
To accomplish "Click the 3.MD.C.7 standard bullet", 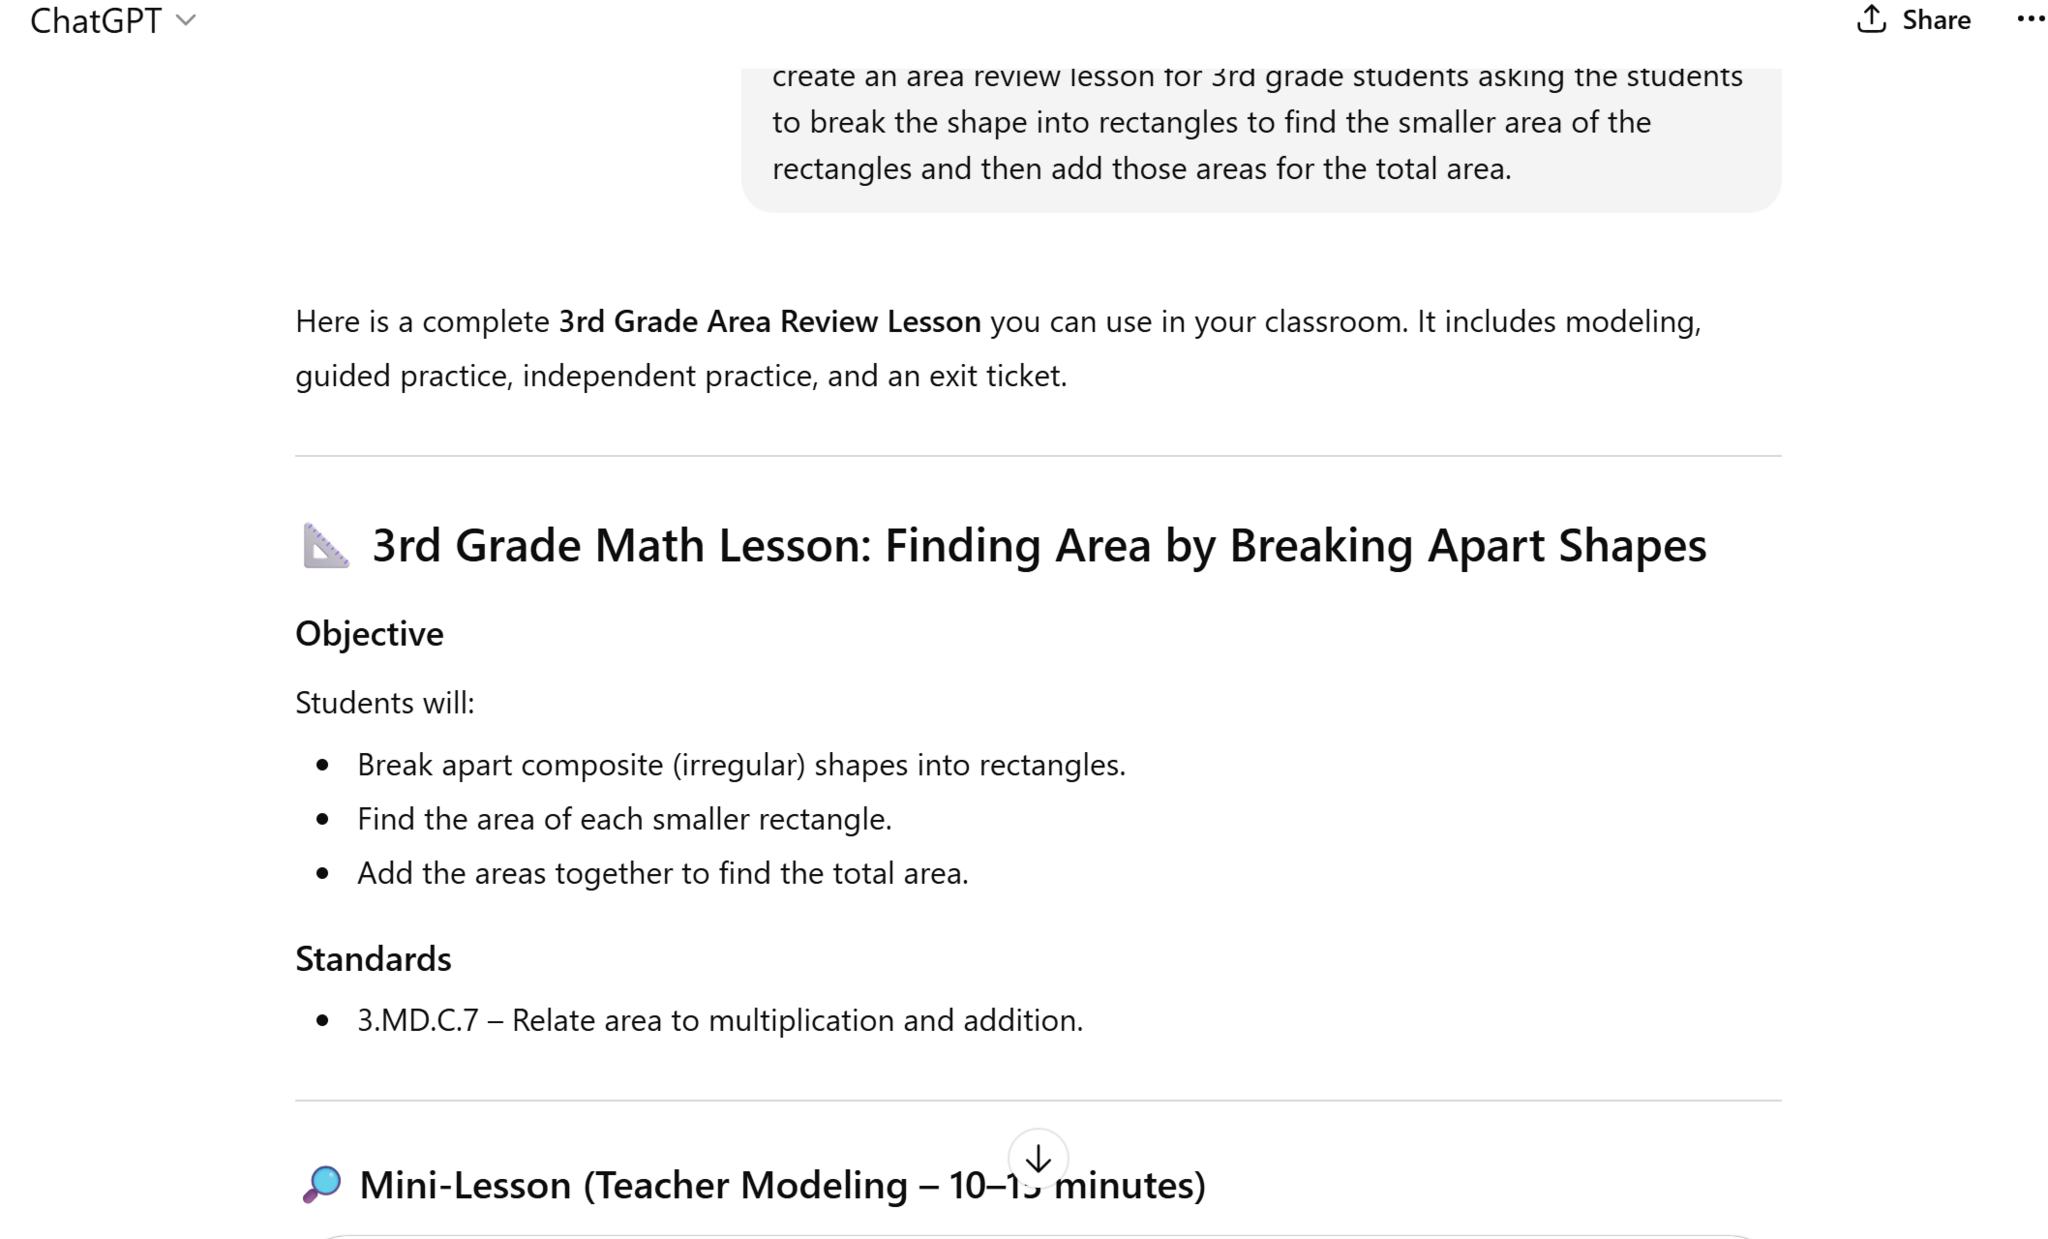I will click(720, 1020).
